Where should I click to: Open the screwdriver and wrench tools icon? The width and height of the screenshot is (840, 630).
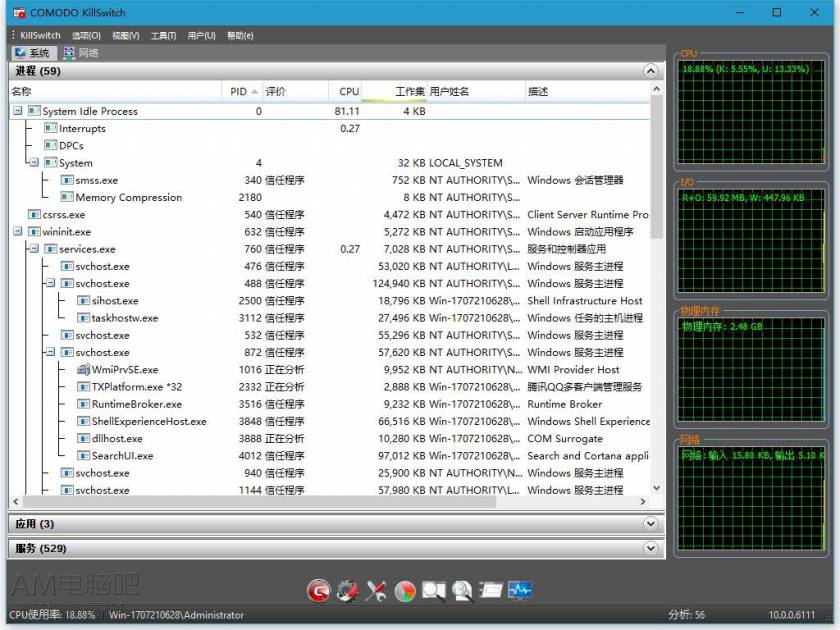coord(377,591)
